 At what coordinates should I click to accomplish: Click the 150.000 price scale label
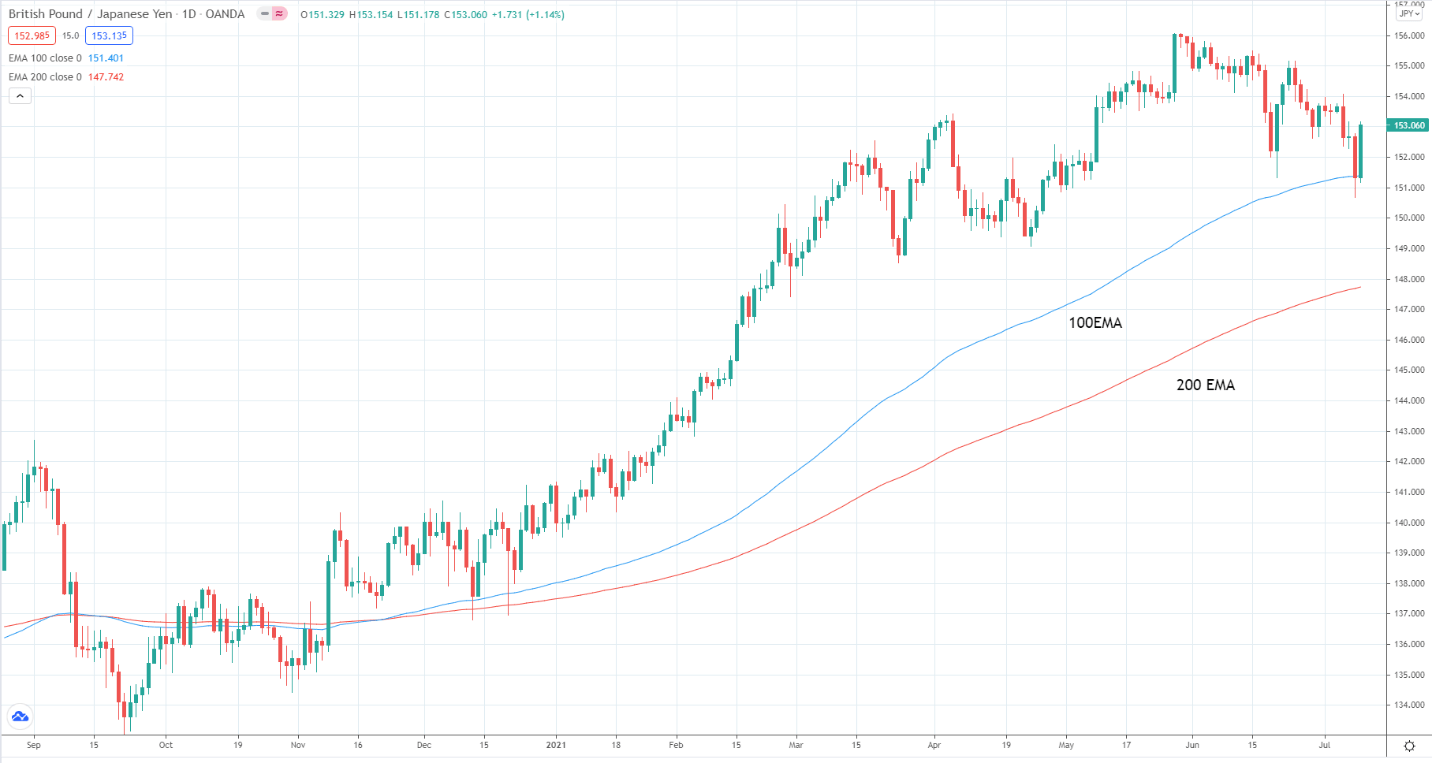(x=1408, y=218)
